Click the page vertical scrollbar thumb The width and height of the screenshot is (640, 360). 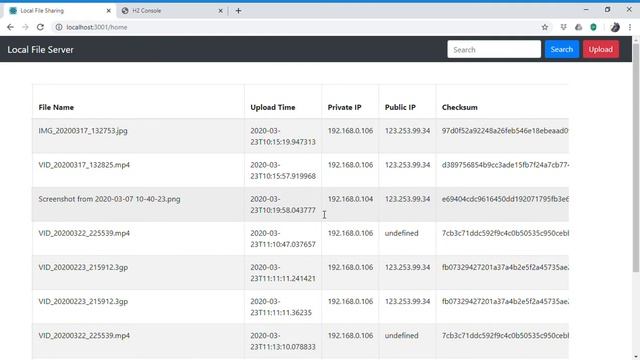636,157
